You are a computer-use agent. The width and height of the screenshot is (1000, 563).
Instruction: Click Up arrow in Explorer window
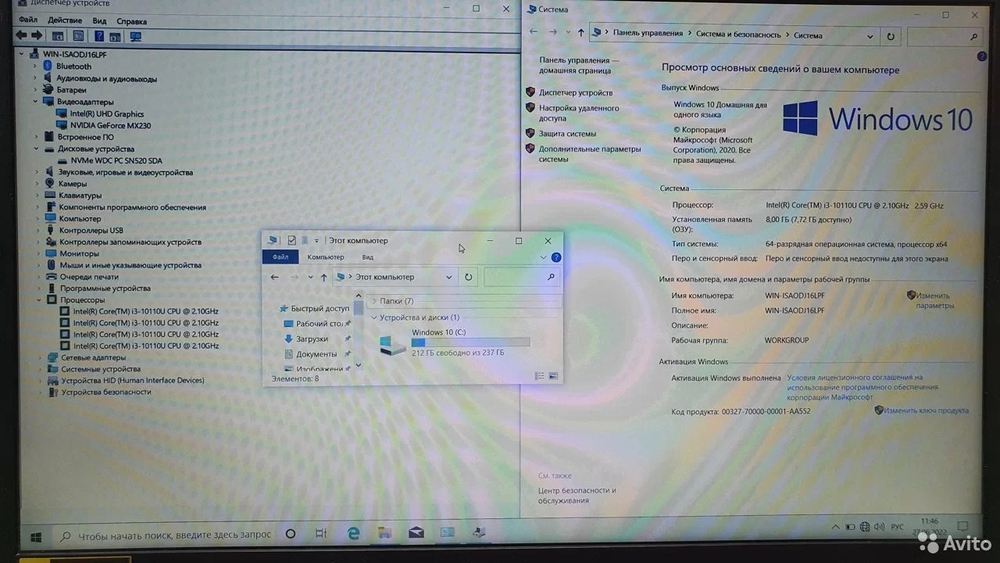pyautogui.click(x=323, y=277)
